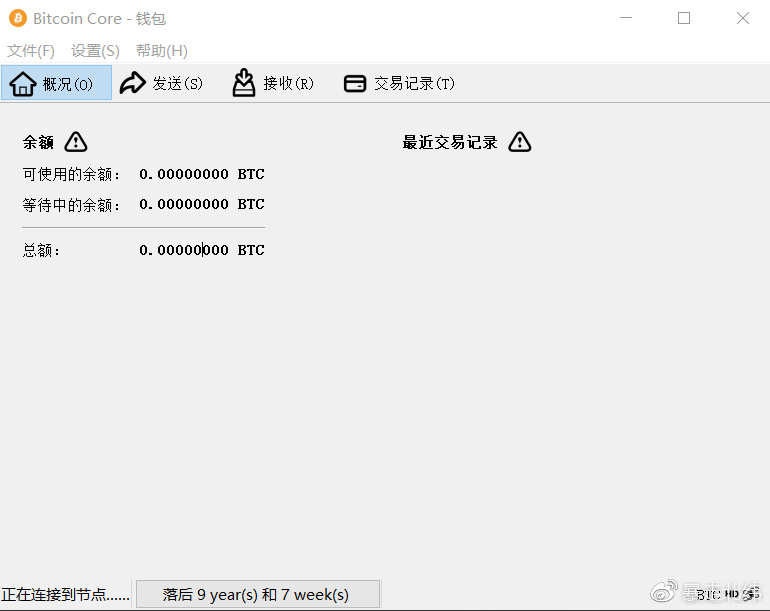Open the 接收(R) receive page
The height and width of the screenshot is (611, 770).
(x=273, y=83)
